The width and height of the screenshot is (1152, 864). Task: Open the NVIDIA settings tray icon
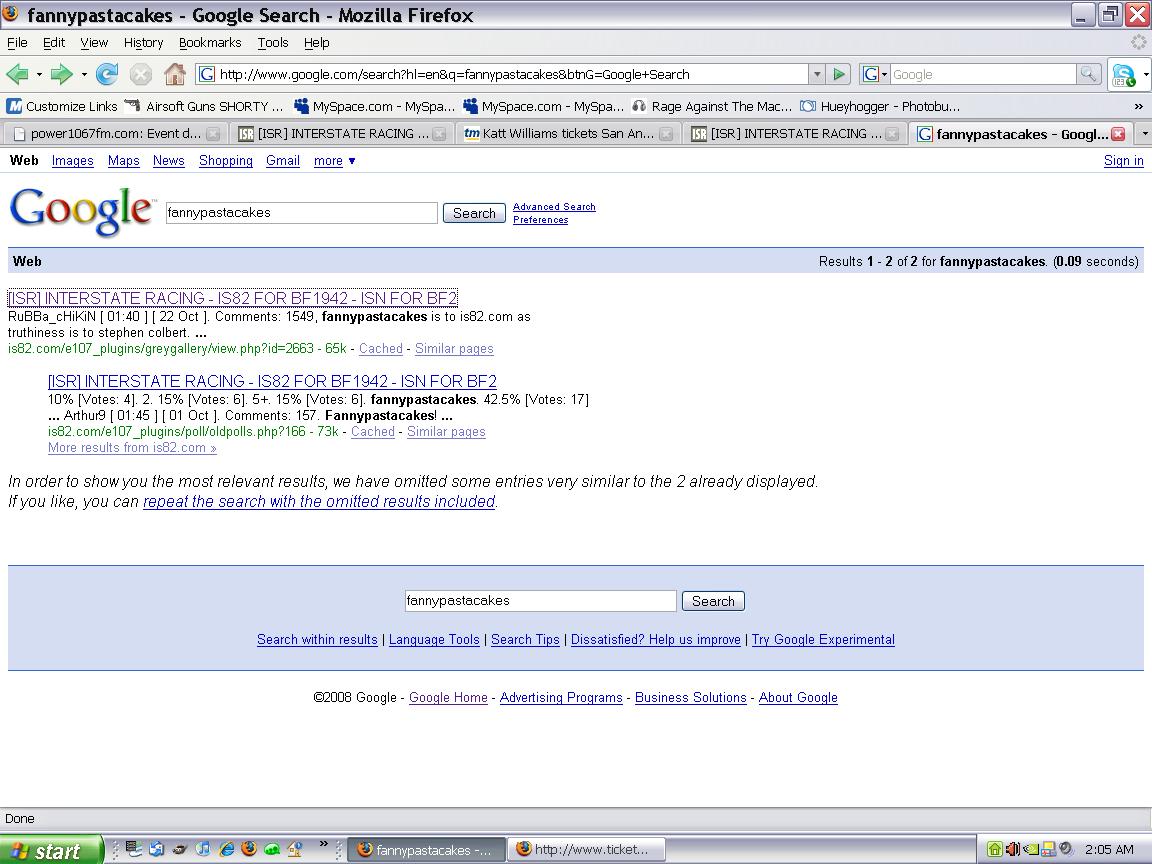(x=1031, y=849)
